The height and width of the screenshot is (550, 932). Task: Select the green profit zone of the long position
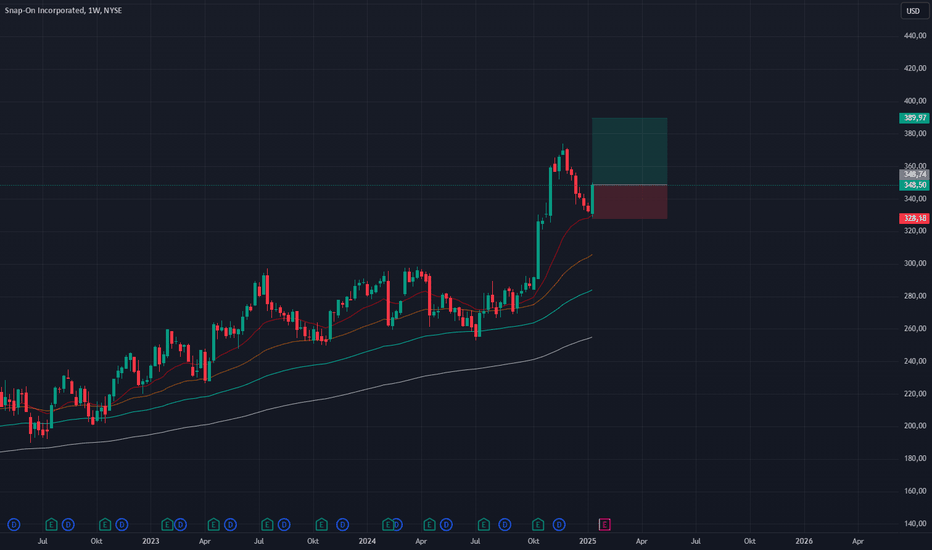629,151
